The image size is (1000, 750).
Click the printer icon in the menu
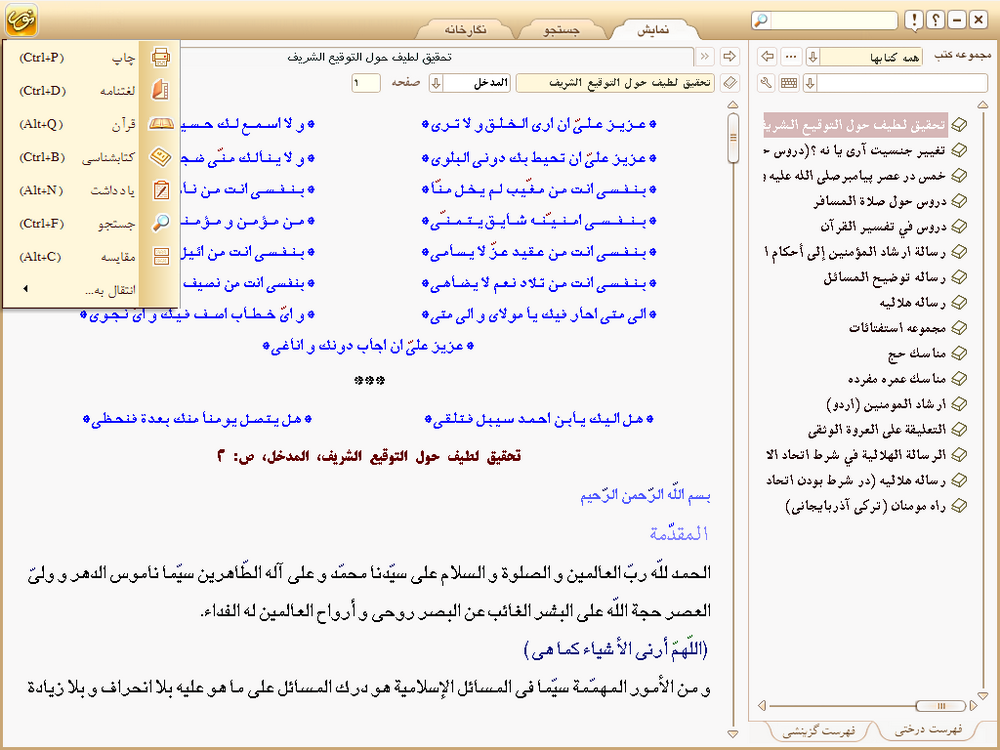pos(161,57)
